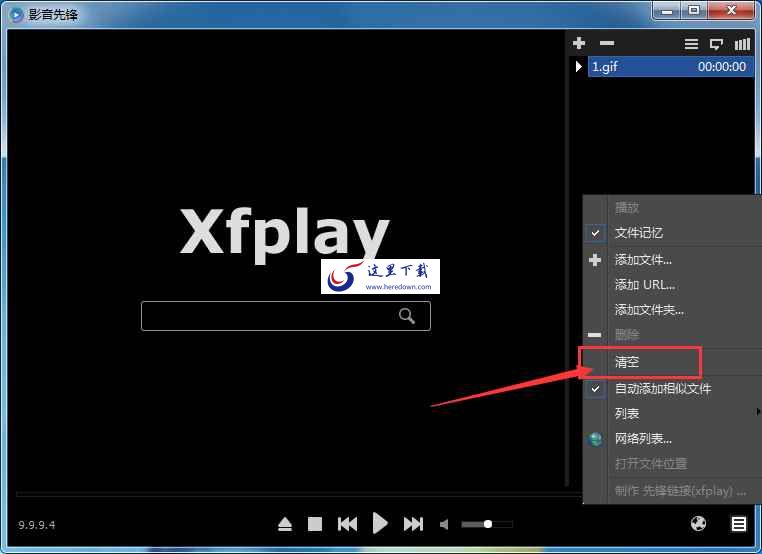Viewport: 762px width, 554px height.
Task: Click the eject/open file button
Action: point(285,524)
